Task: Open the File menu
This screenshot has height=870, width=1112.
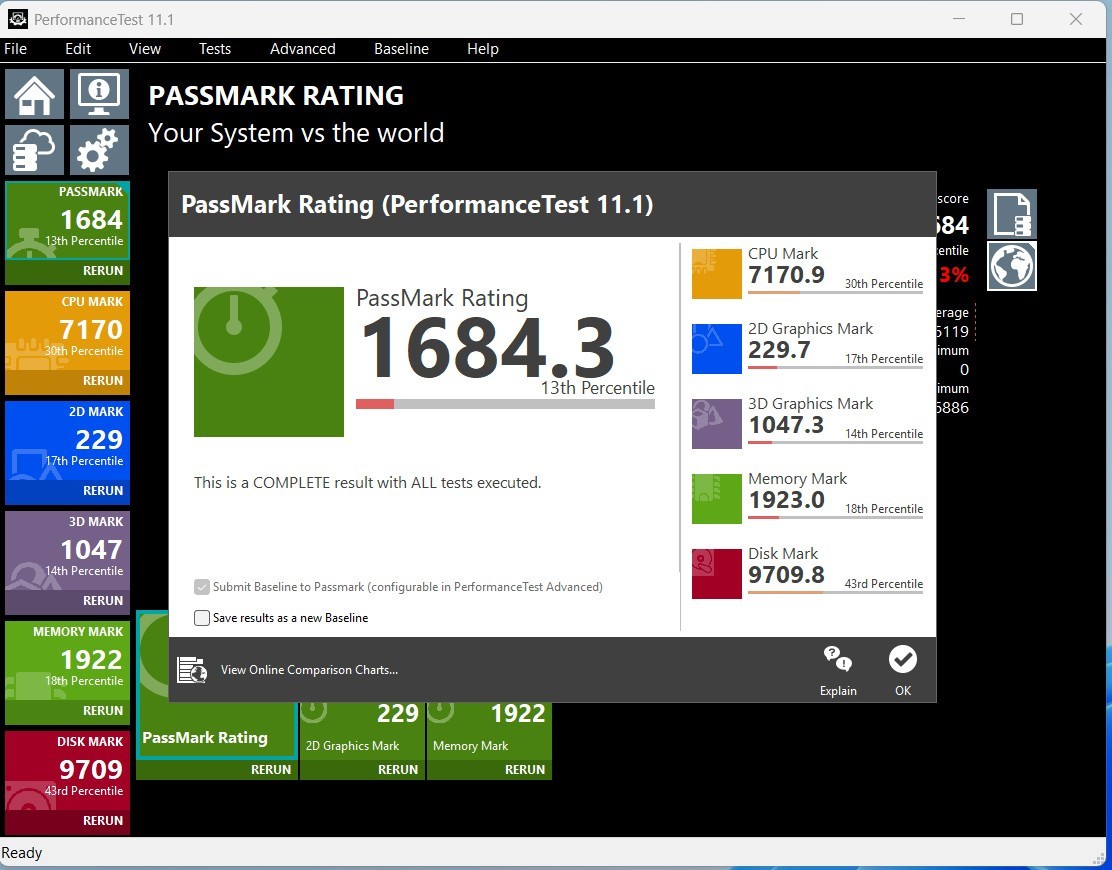Action: [16, 49]
